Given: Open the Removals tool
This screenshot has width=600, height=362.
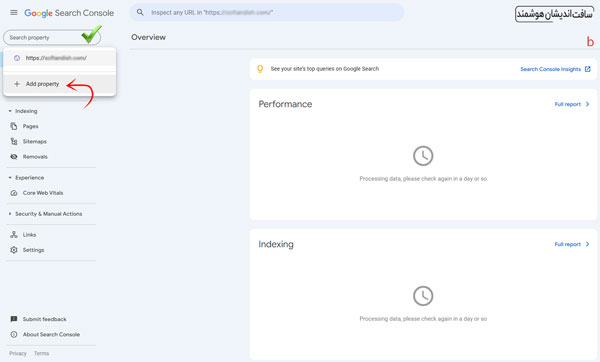Looking at the screenshot, I should 35,157.
